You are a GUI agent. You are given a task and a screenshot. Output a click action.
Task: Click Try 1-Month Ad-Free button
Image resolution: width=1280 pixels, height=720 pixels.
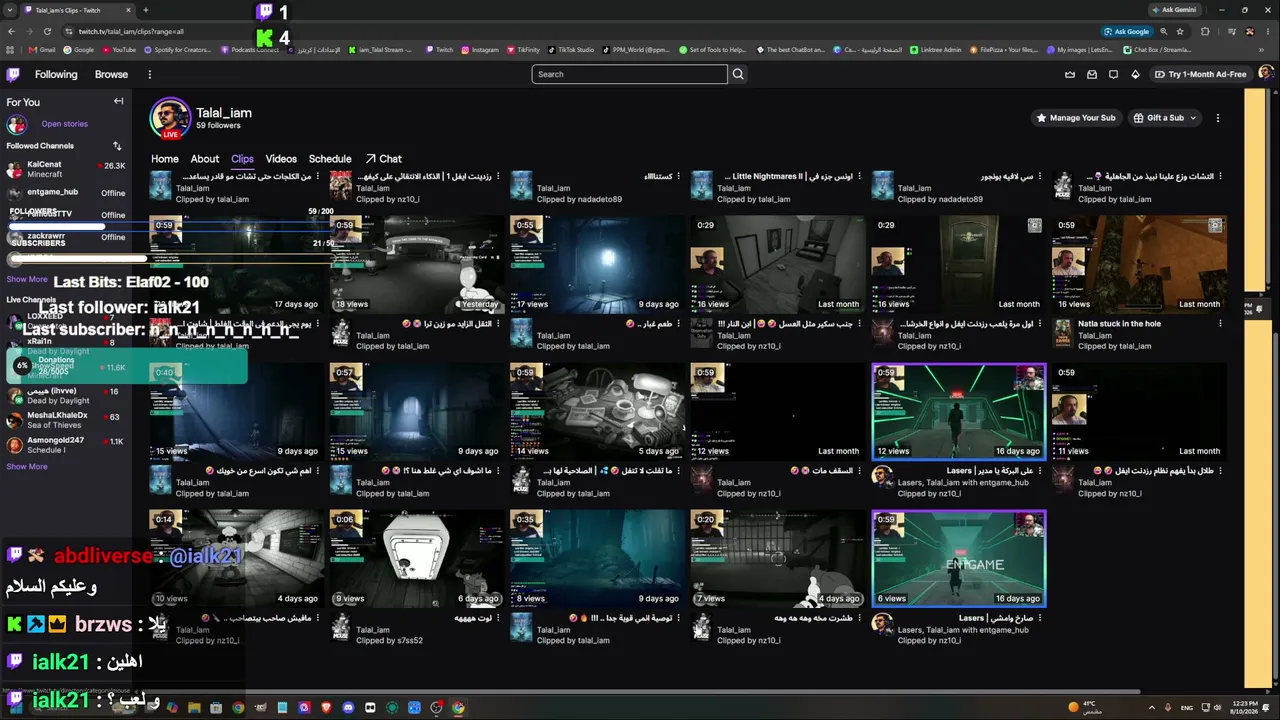[x=1200, y=74]
